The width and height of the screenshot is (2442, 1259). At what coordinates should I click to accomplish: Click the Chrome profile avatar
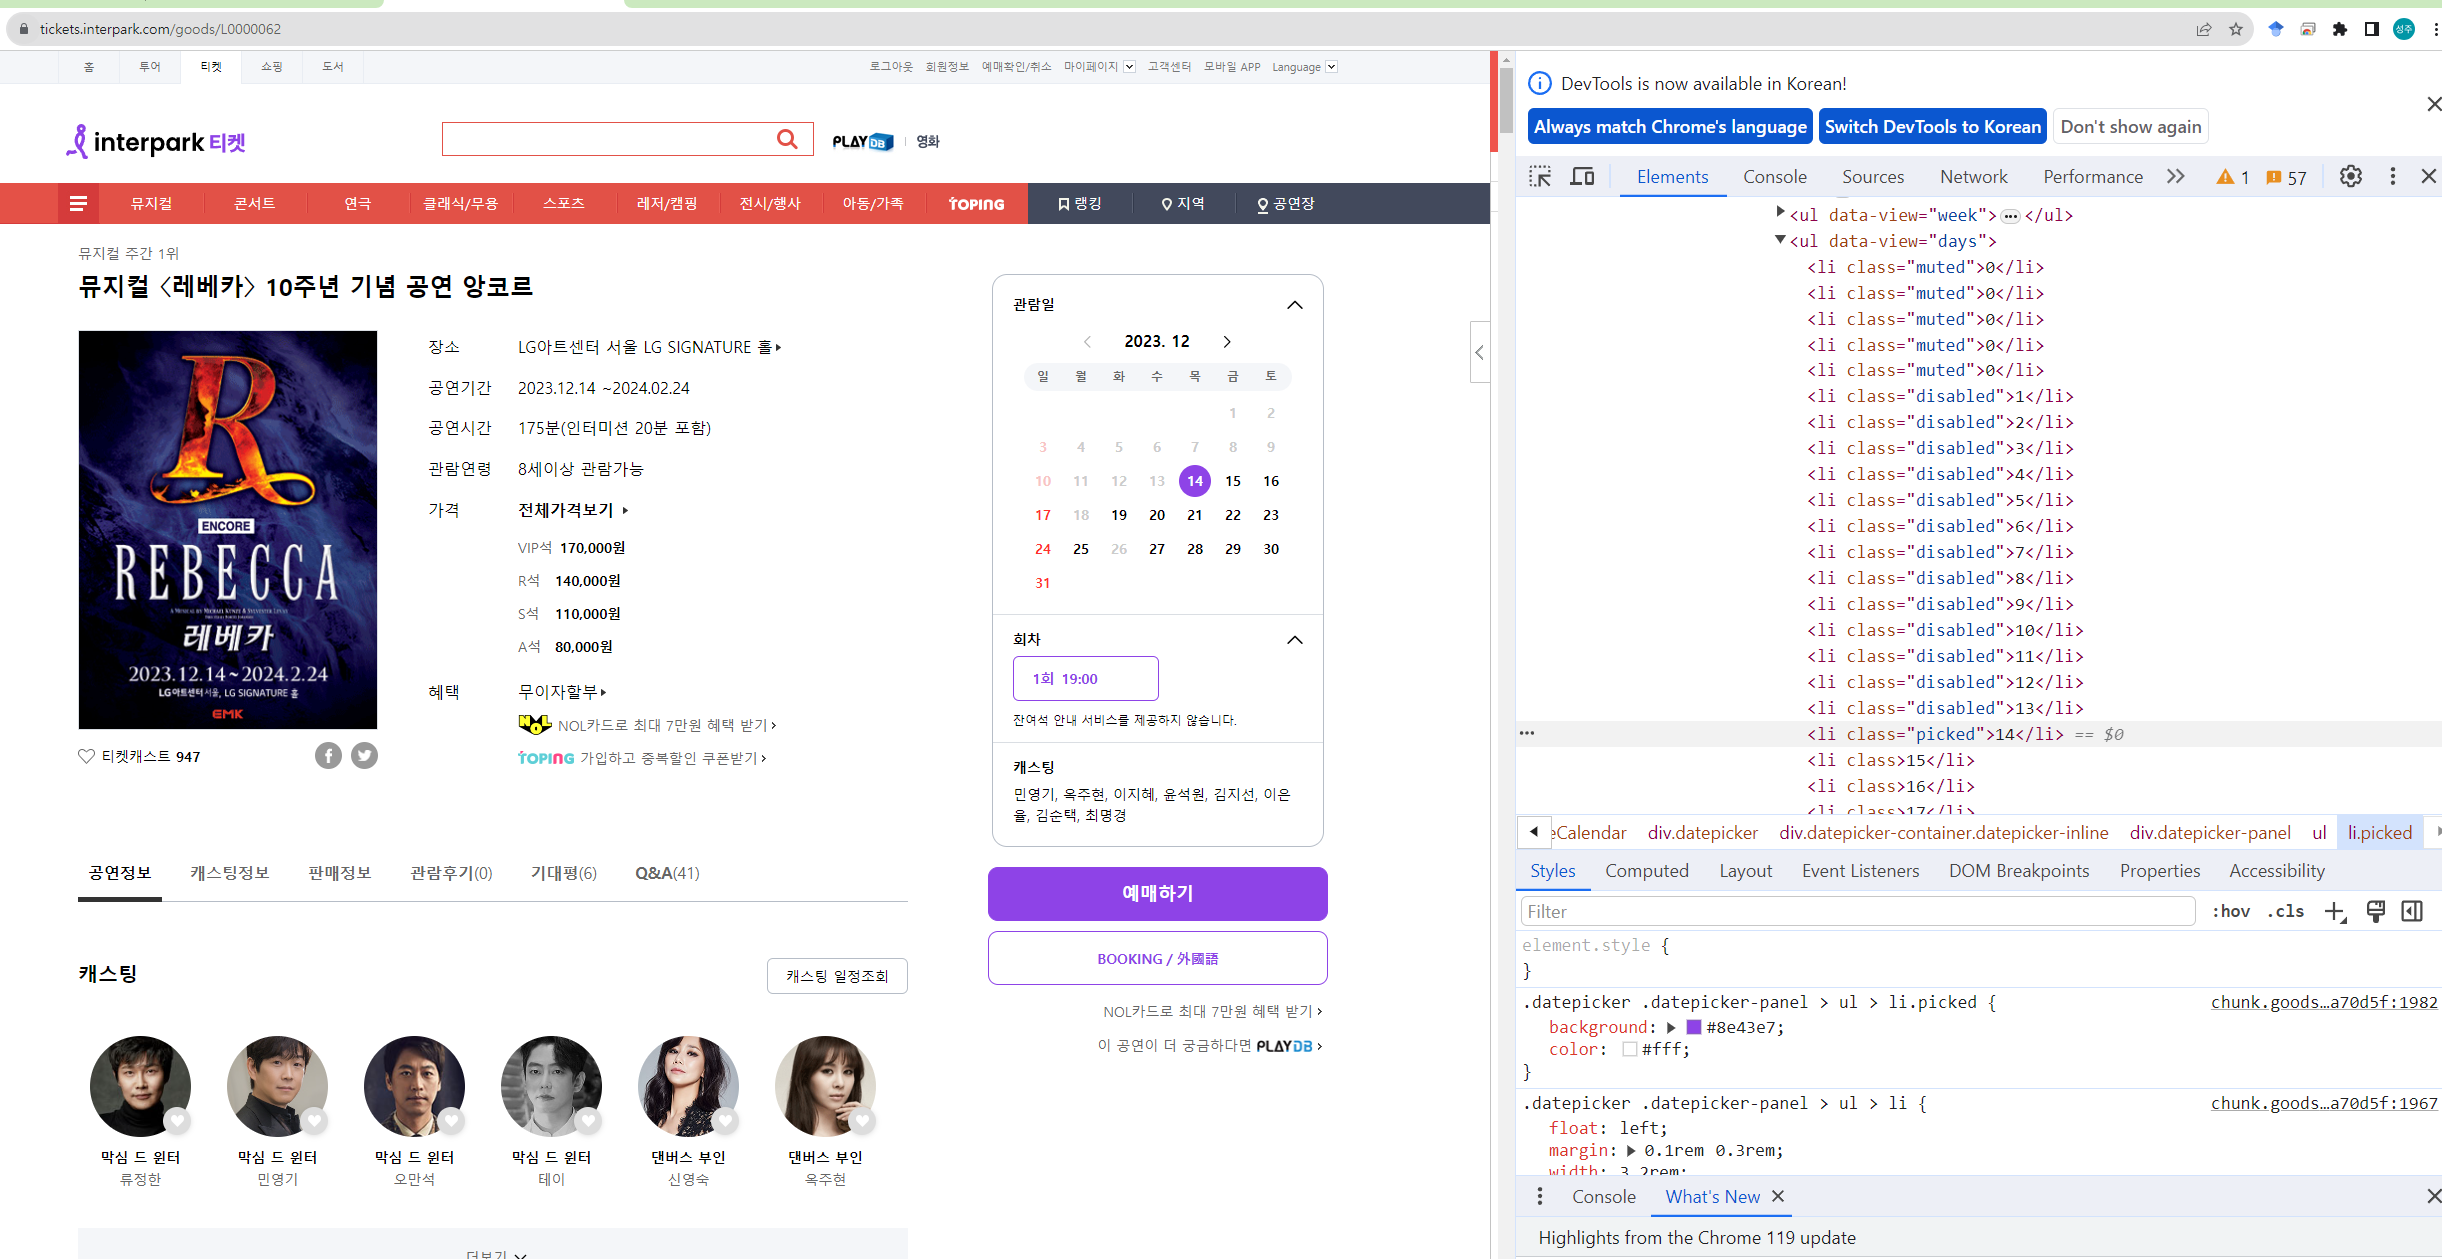click(x=2404, y=29)
